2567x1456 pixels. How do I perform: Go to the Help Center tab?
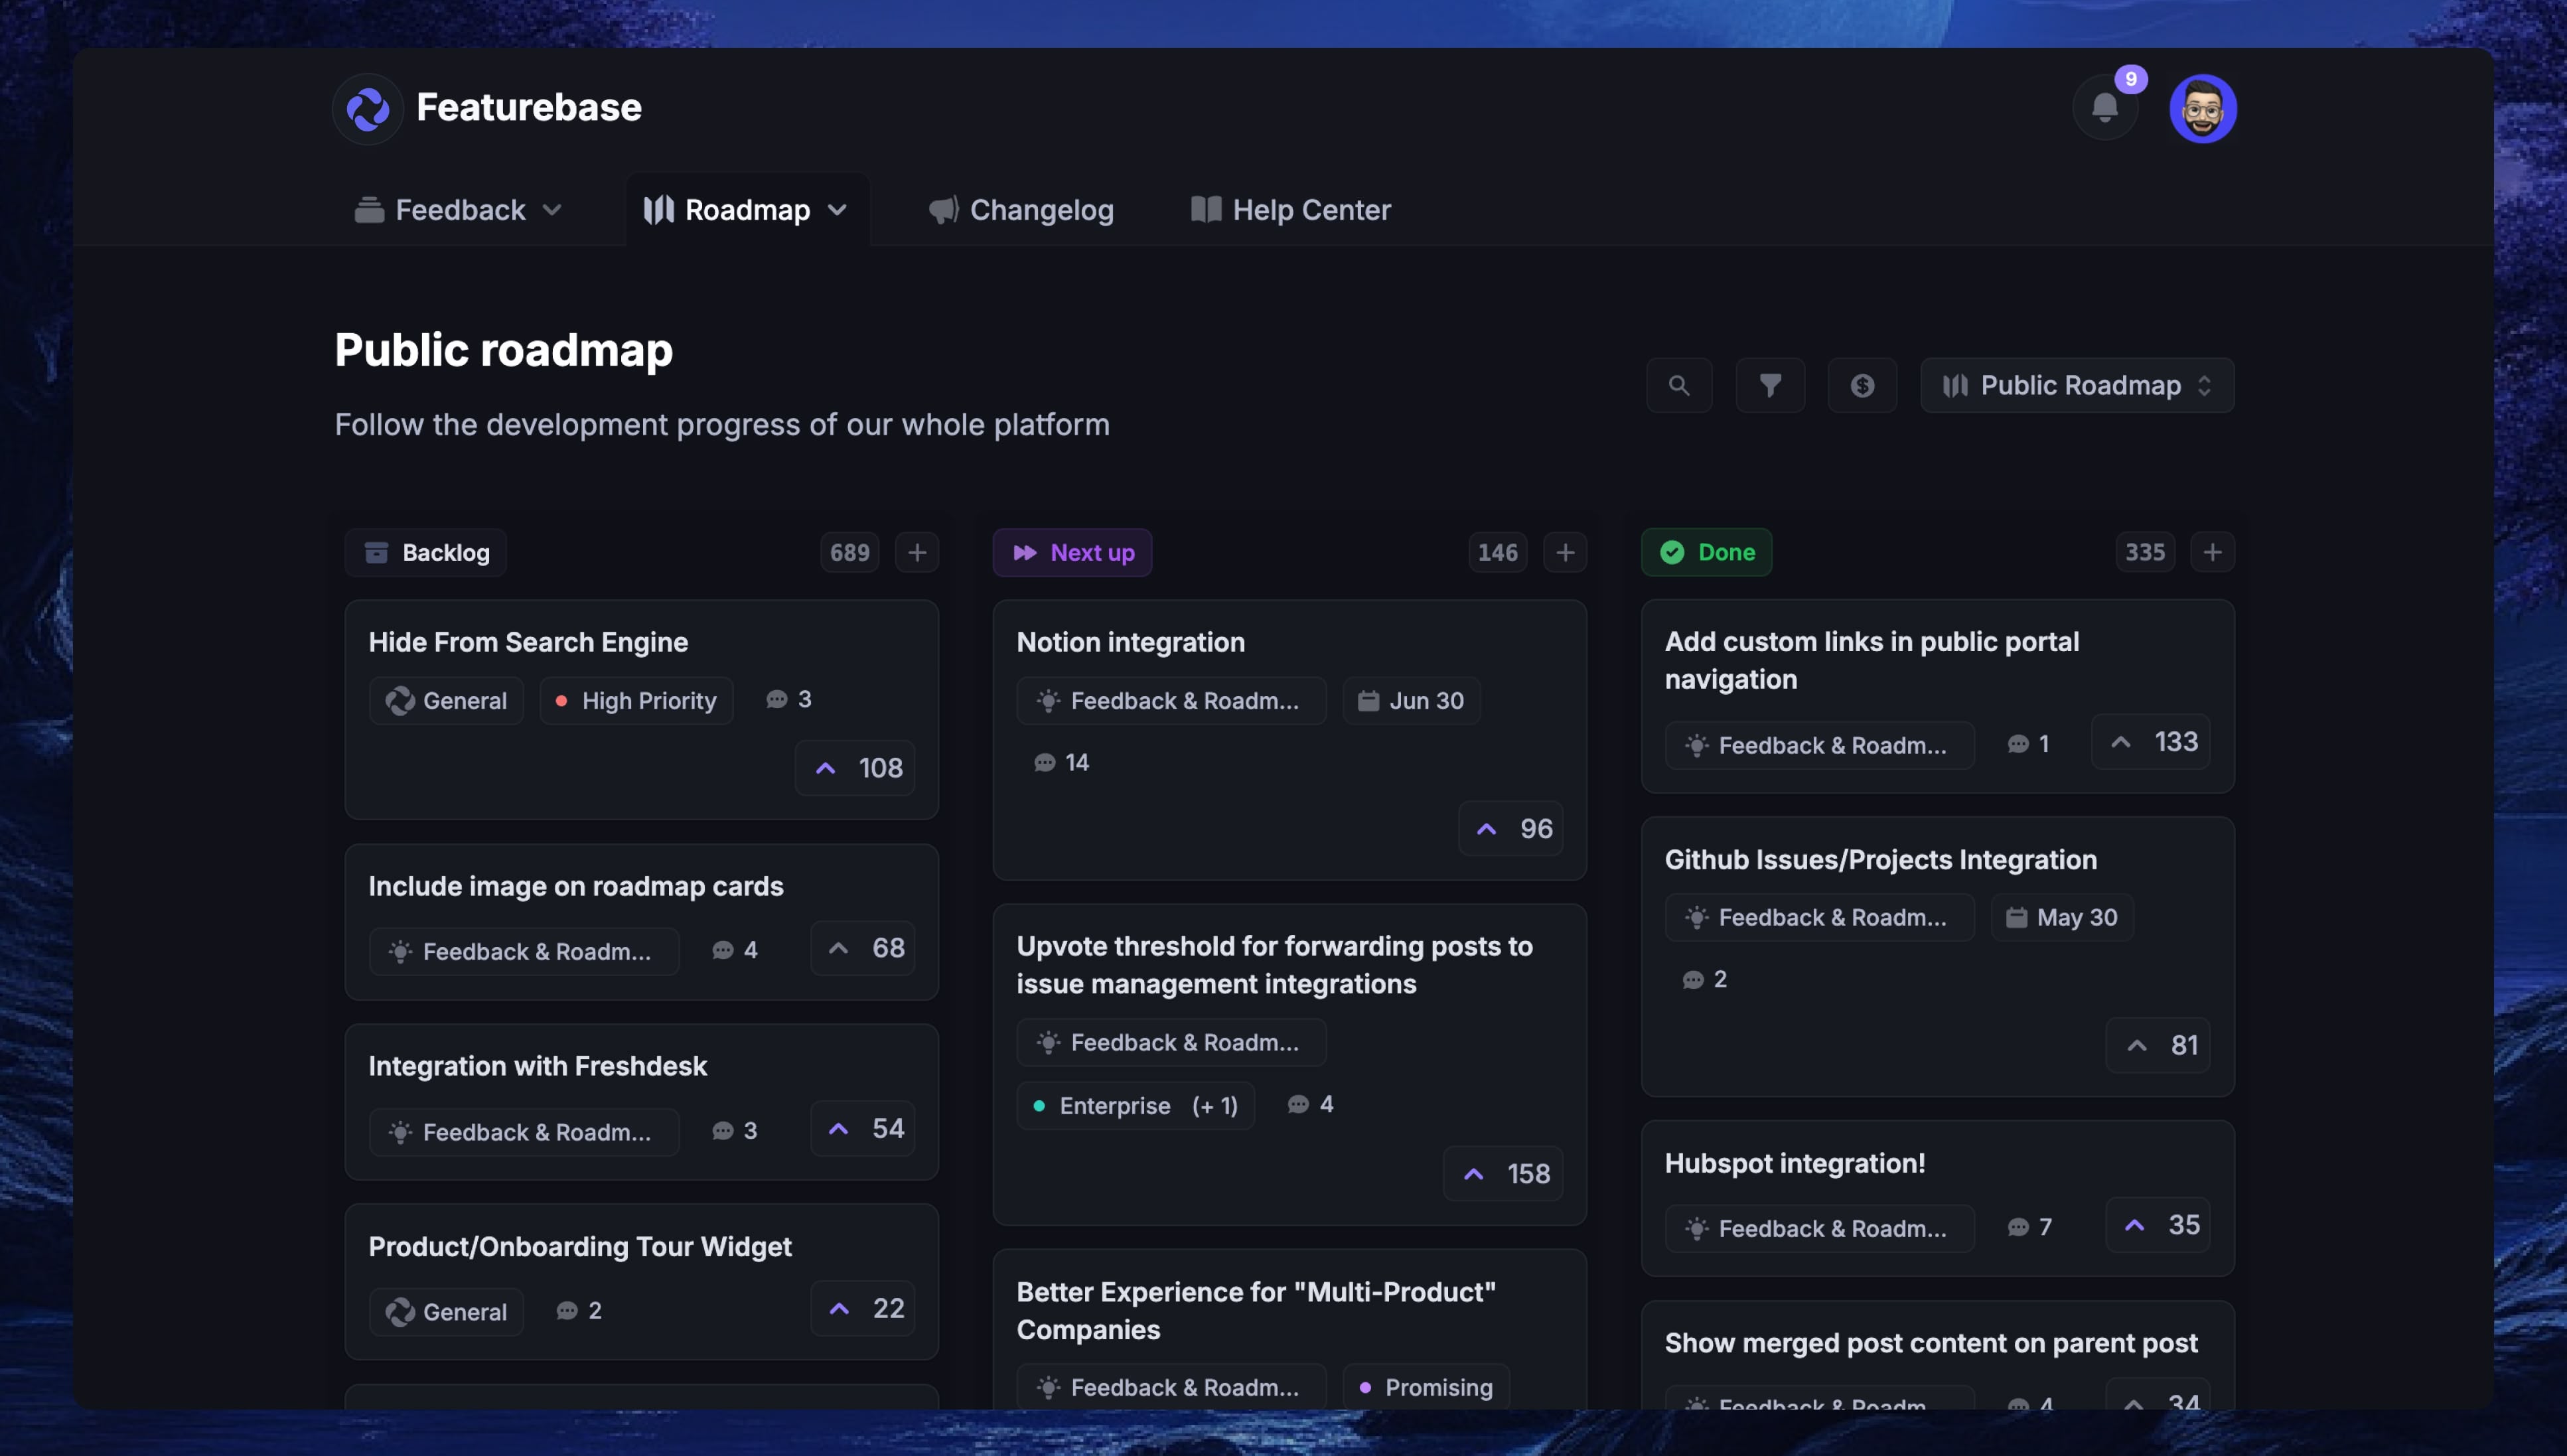[1290, 210]
